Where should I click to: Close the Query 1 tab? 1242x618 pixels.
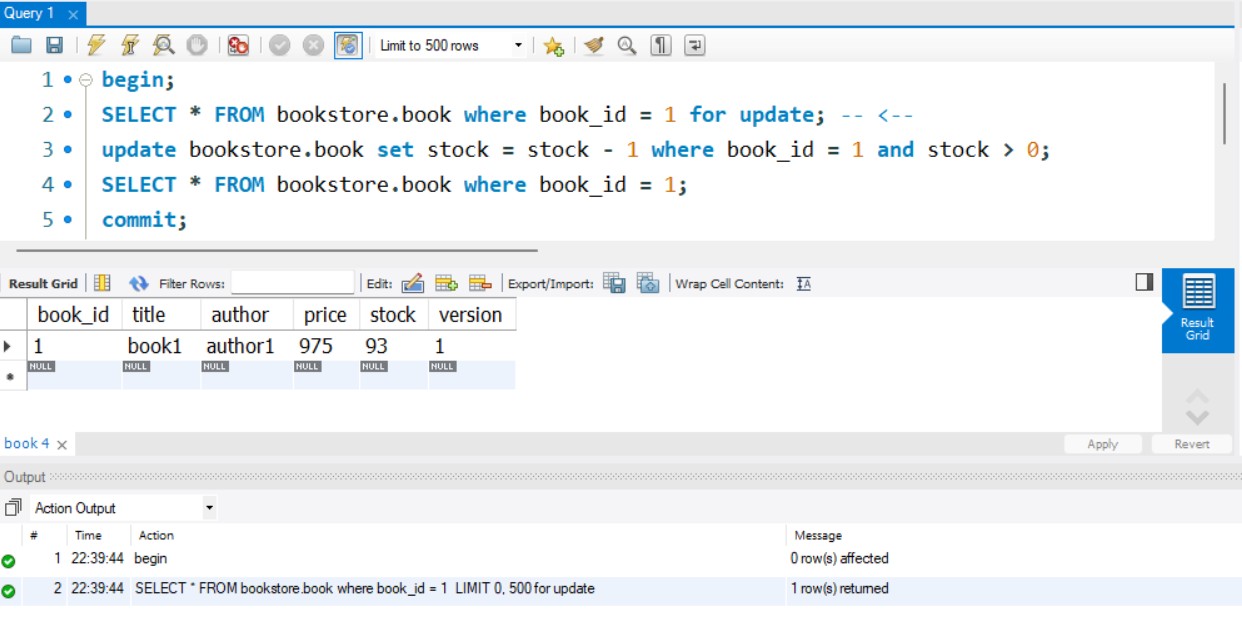tap(73, 15)
